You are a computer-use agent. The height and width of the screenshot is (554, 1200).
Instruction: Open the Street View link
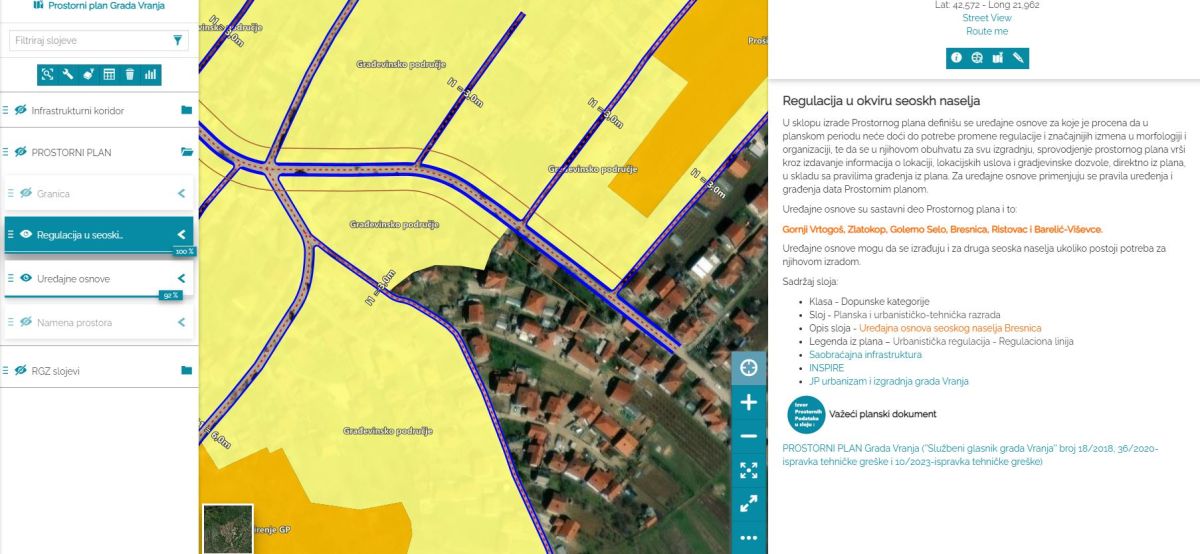click(986, 18)
